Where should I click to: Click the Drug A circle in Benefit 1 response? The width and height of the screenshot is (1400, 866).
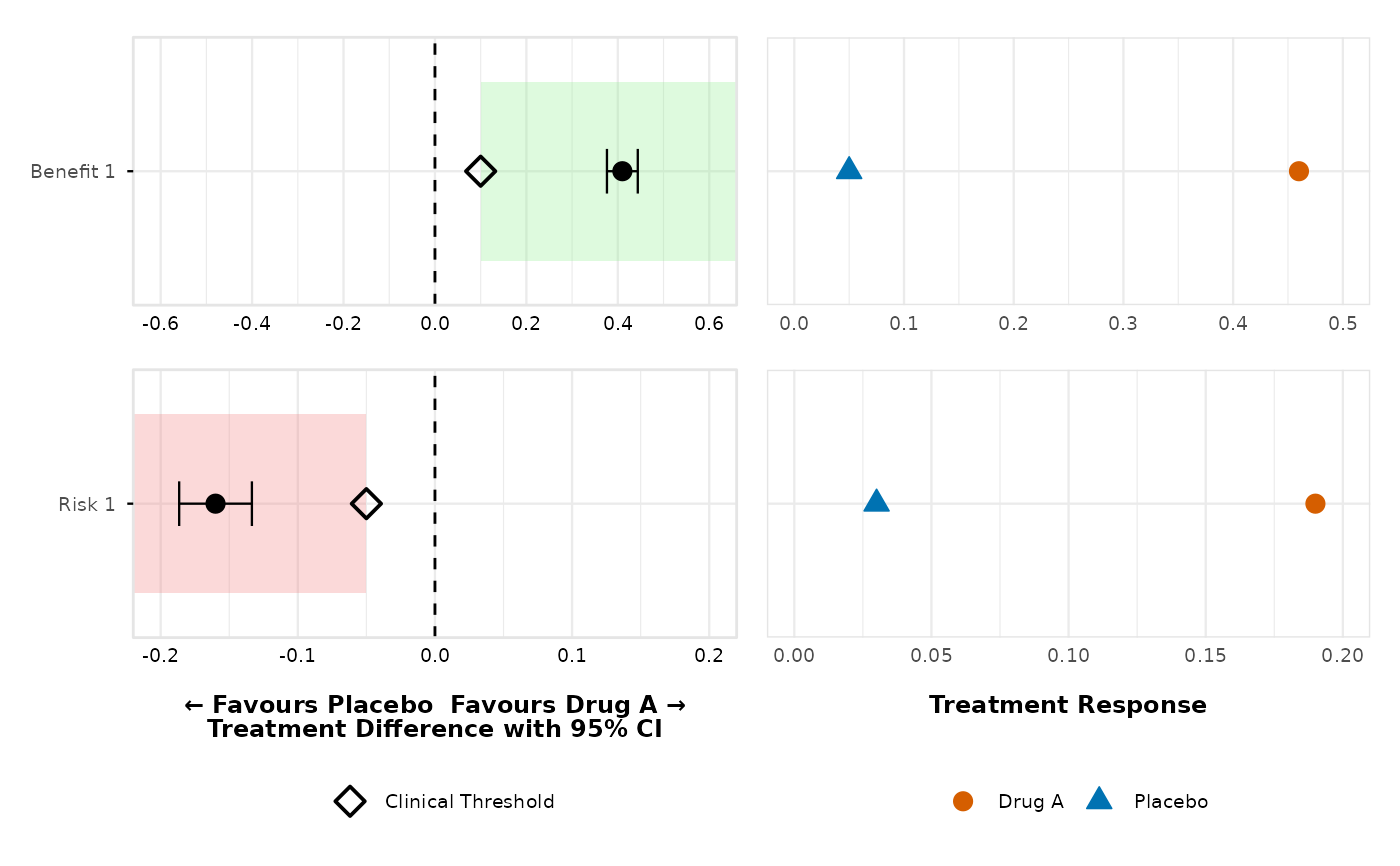point(1298,171)
